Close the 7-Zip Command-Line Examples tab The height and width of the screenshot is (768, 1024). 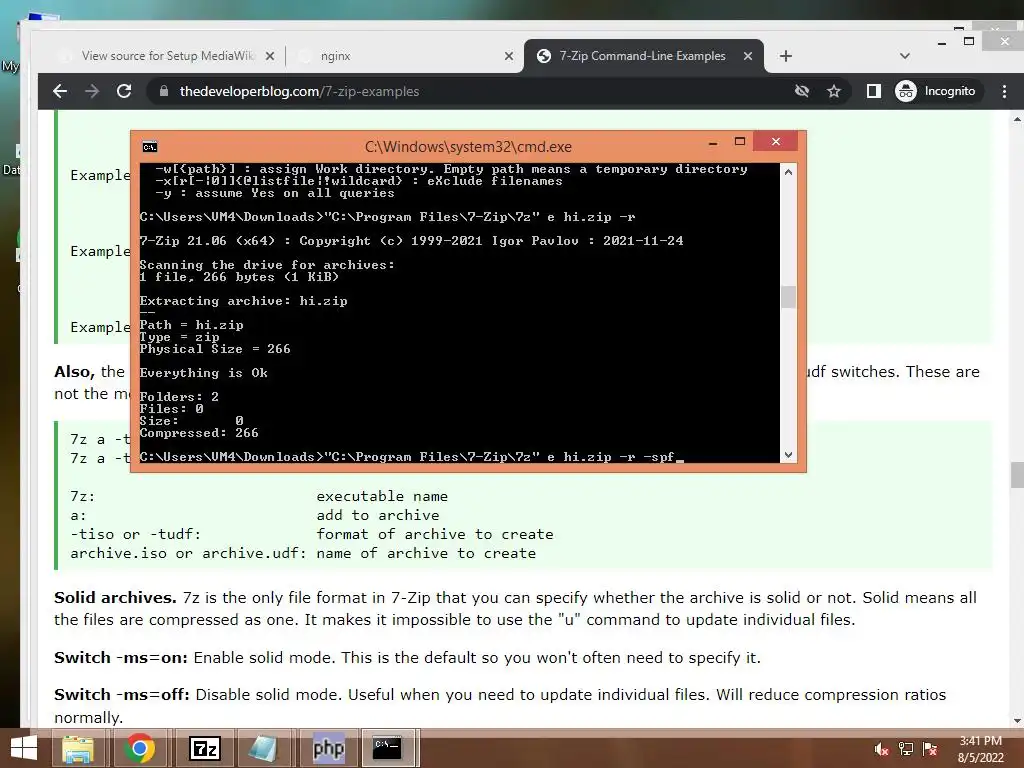(748, 56)
